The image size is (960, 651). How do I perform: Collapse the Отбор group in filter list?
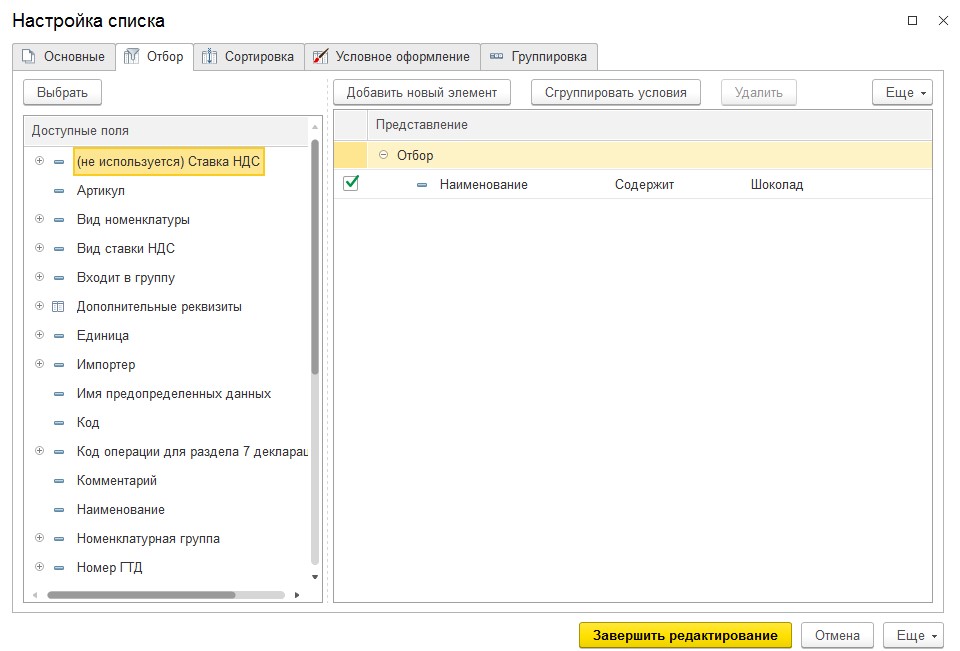pos(383,156)
